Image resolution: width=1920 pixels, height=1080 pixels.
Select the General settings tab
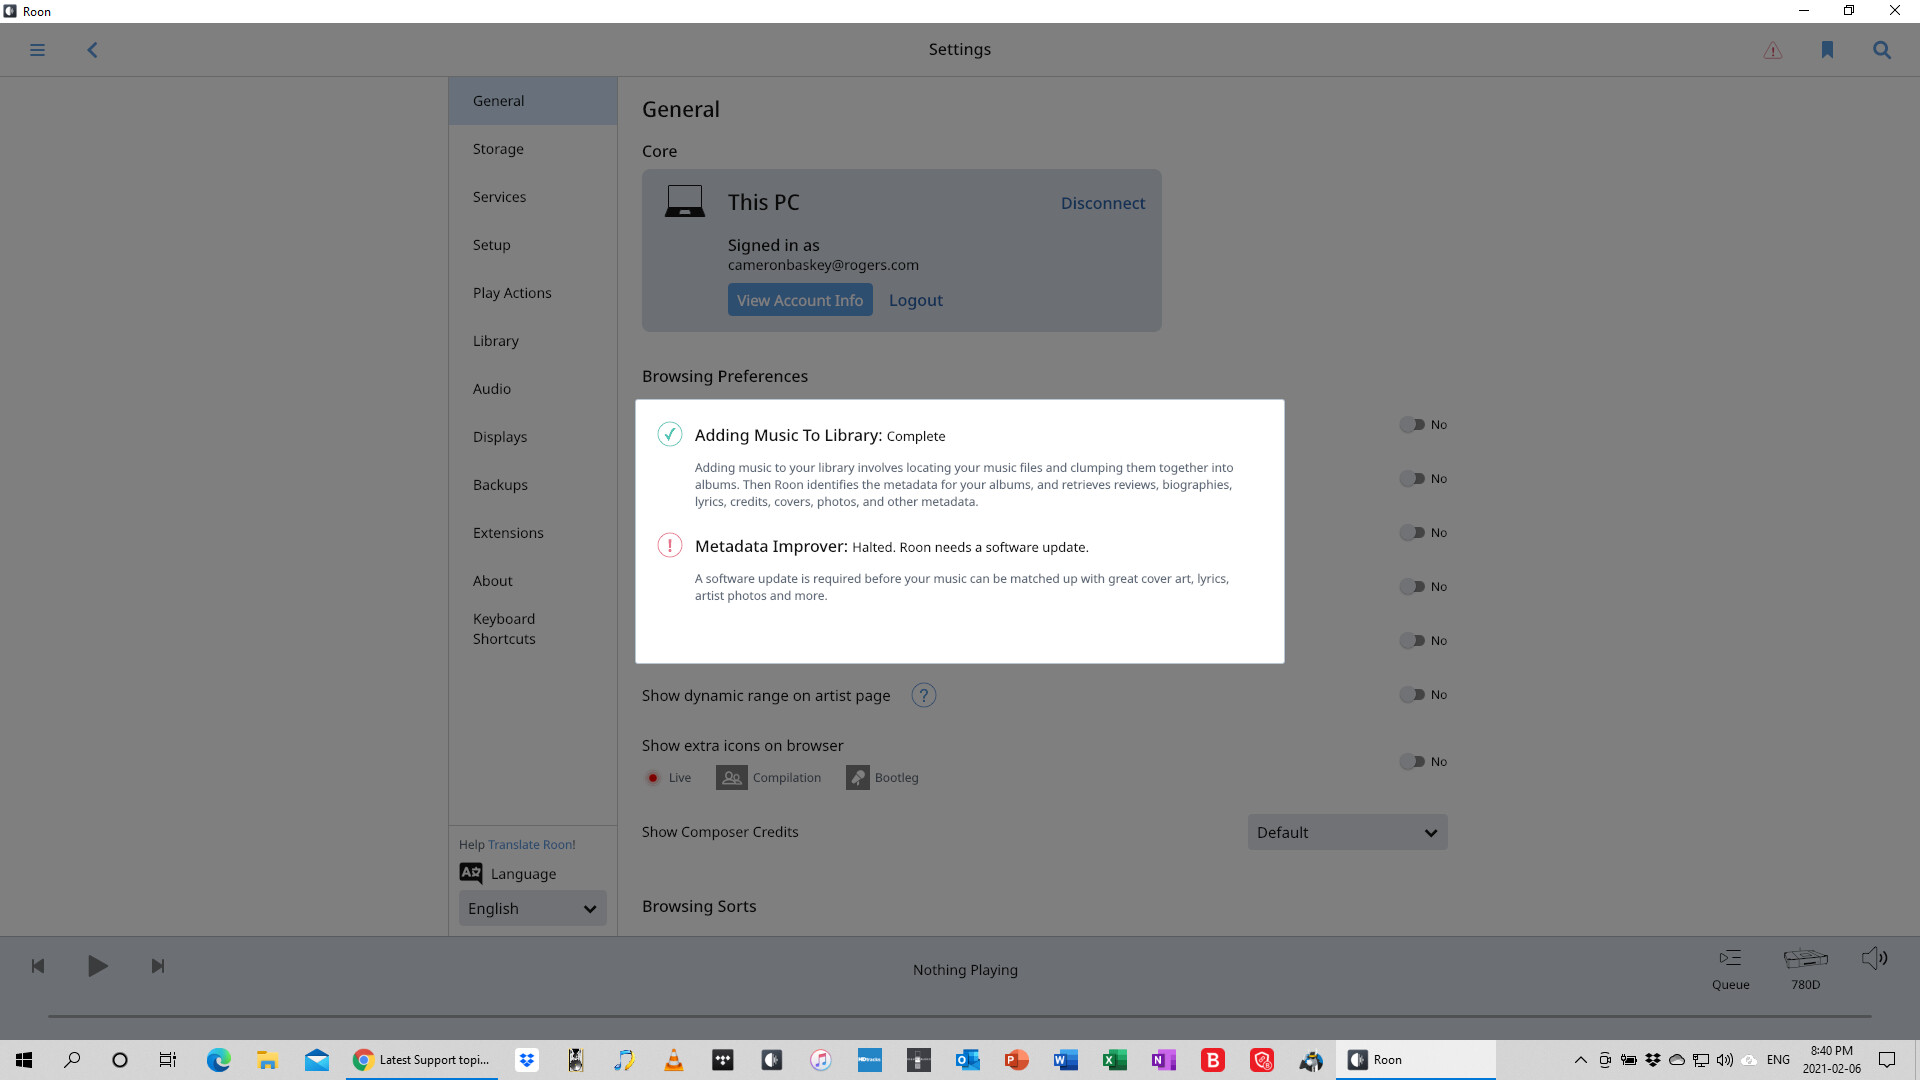(x=533, y=101)
